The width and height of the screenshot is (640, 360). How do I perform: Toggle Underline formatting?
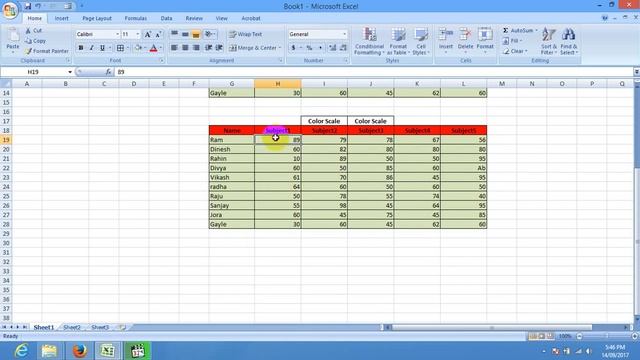pyautogui.click(x=102, y=48)
